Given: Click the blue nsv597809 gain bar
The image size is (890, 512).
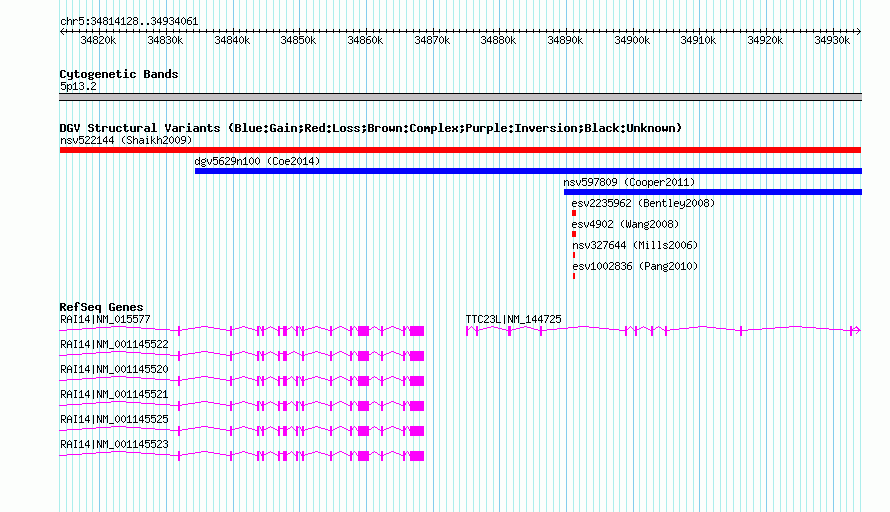Looking at the screenshot, I should (x=713, y=192).
